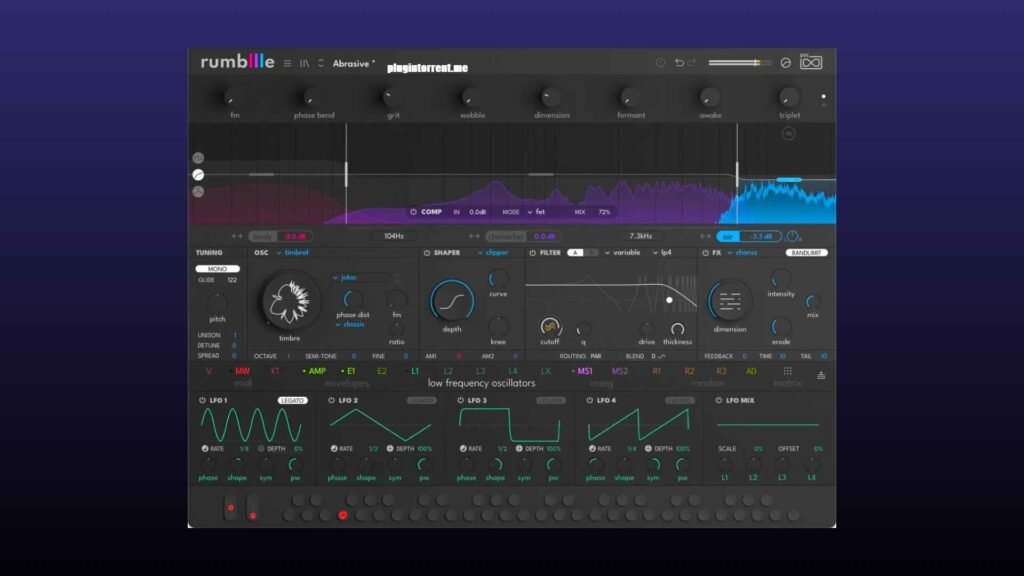Click the LFO 4 depth icon
This screenshot has width=1024, height=576.
pyautogui.click(x=648, y=449)
